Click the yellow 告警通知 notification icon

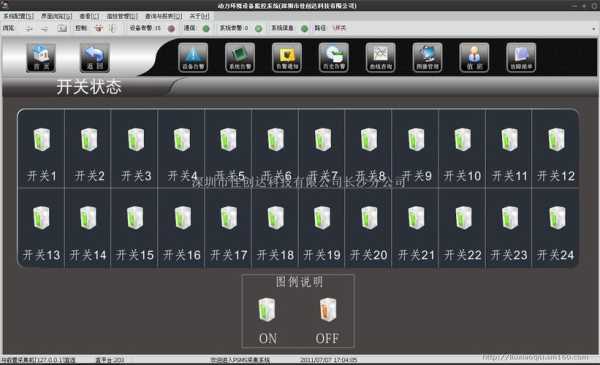(x=287, y=57)
